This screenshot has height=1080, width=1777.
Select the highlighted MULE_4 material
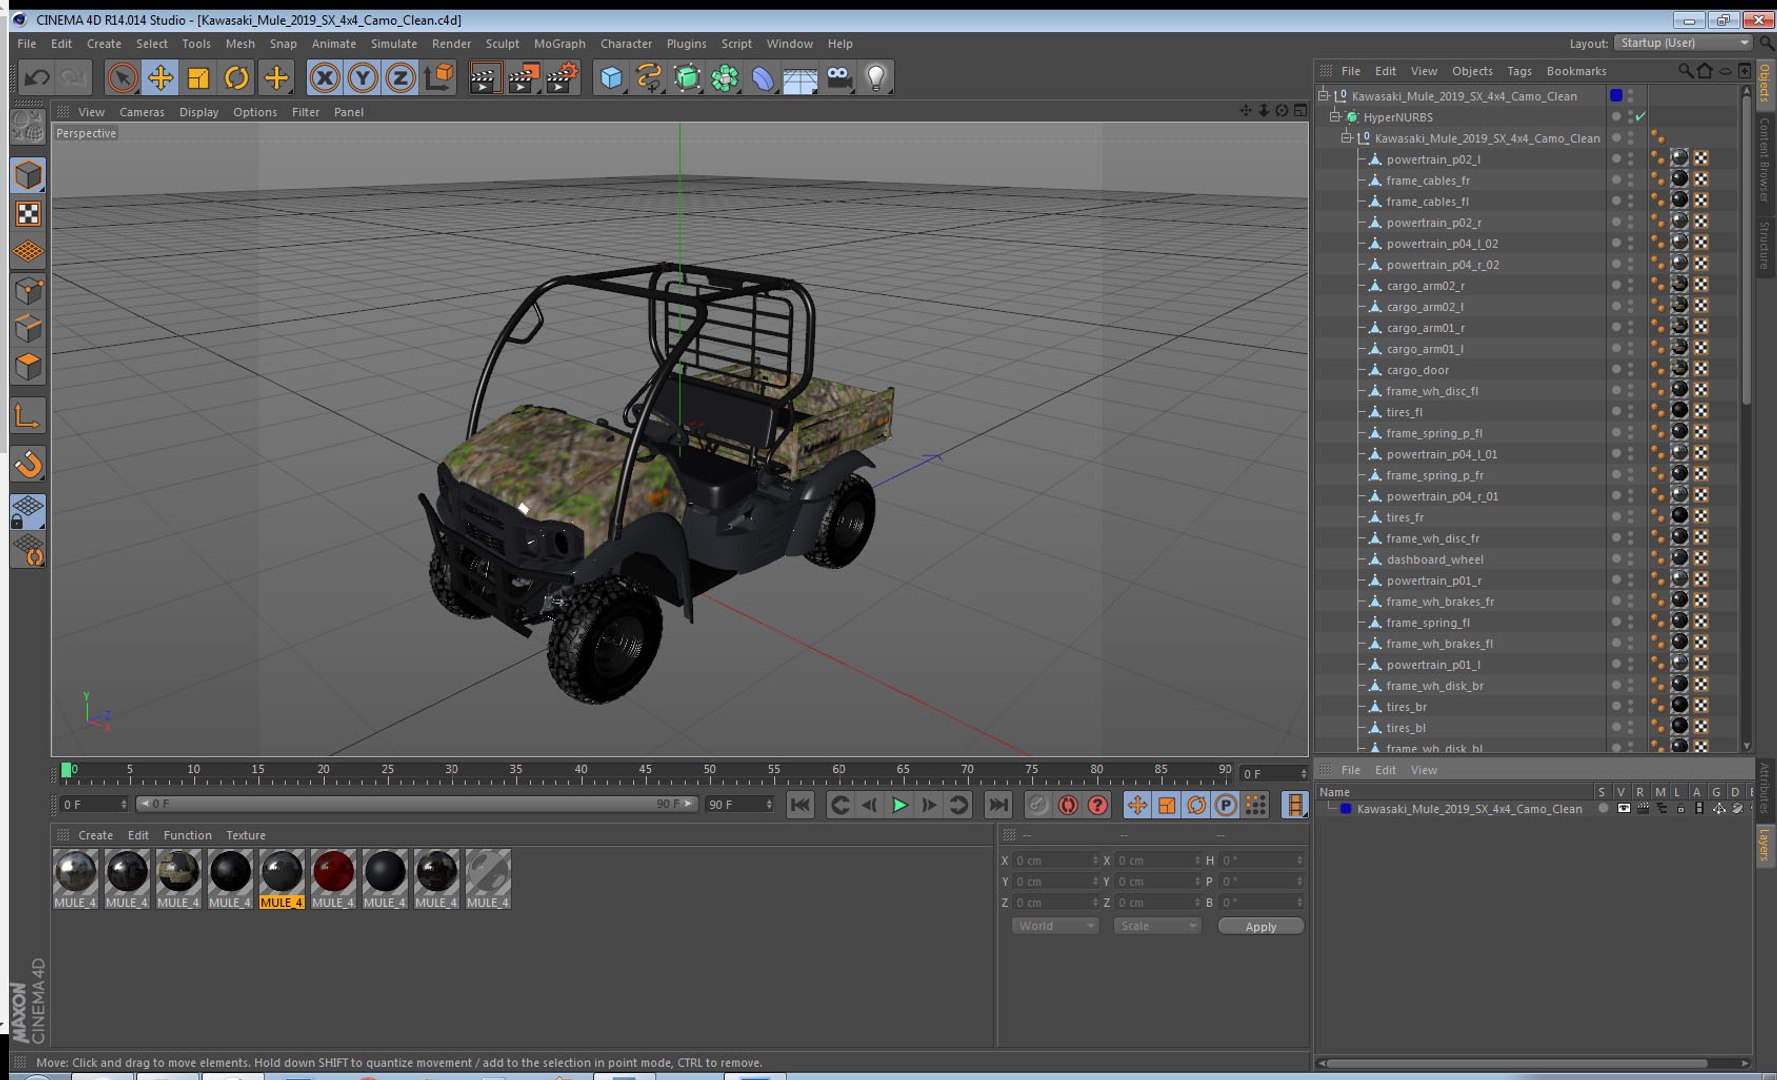281,879
